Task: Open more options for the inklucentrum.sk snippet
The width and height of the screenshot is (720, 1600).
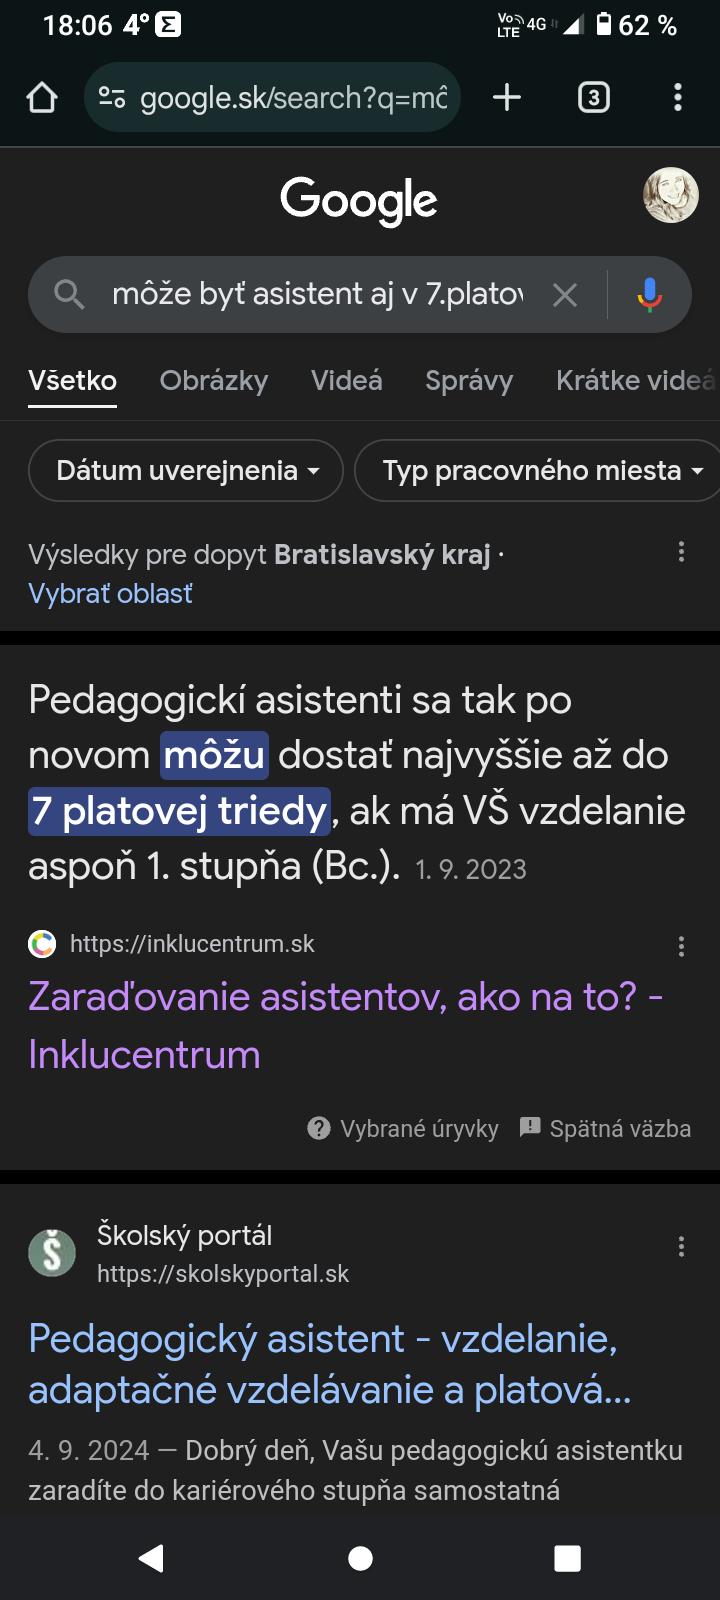Action: [x=681, y=946]
